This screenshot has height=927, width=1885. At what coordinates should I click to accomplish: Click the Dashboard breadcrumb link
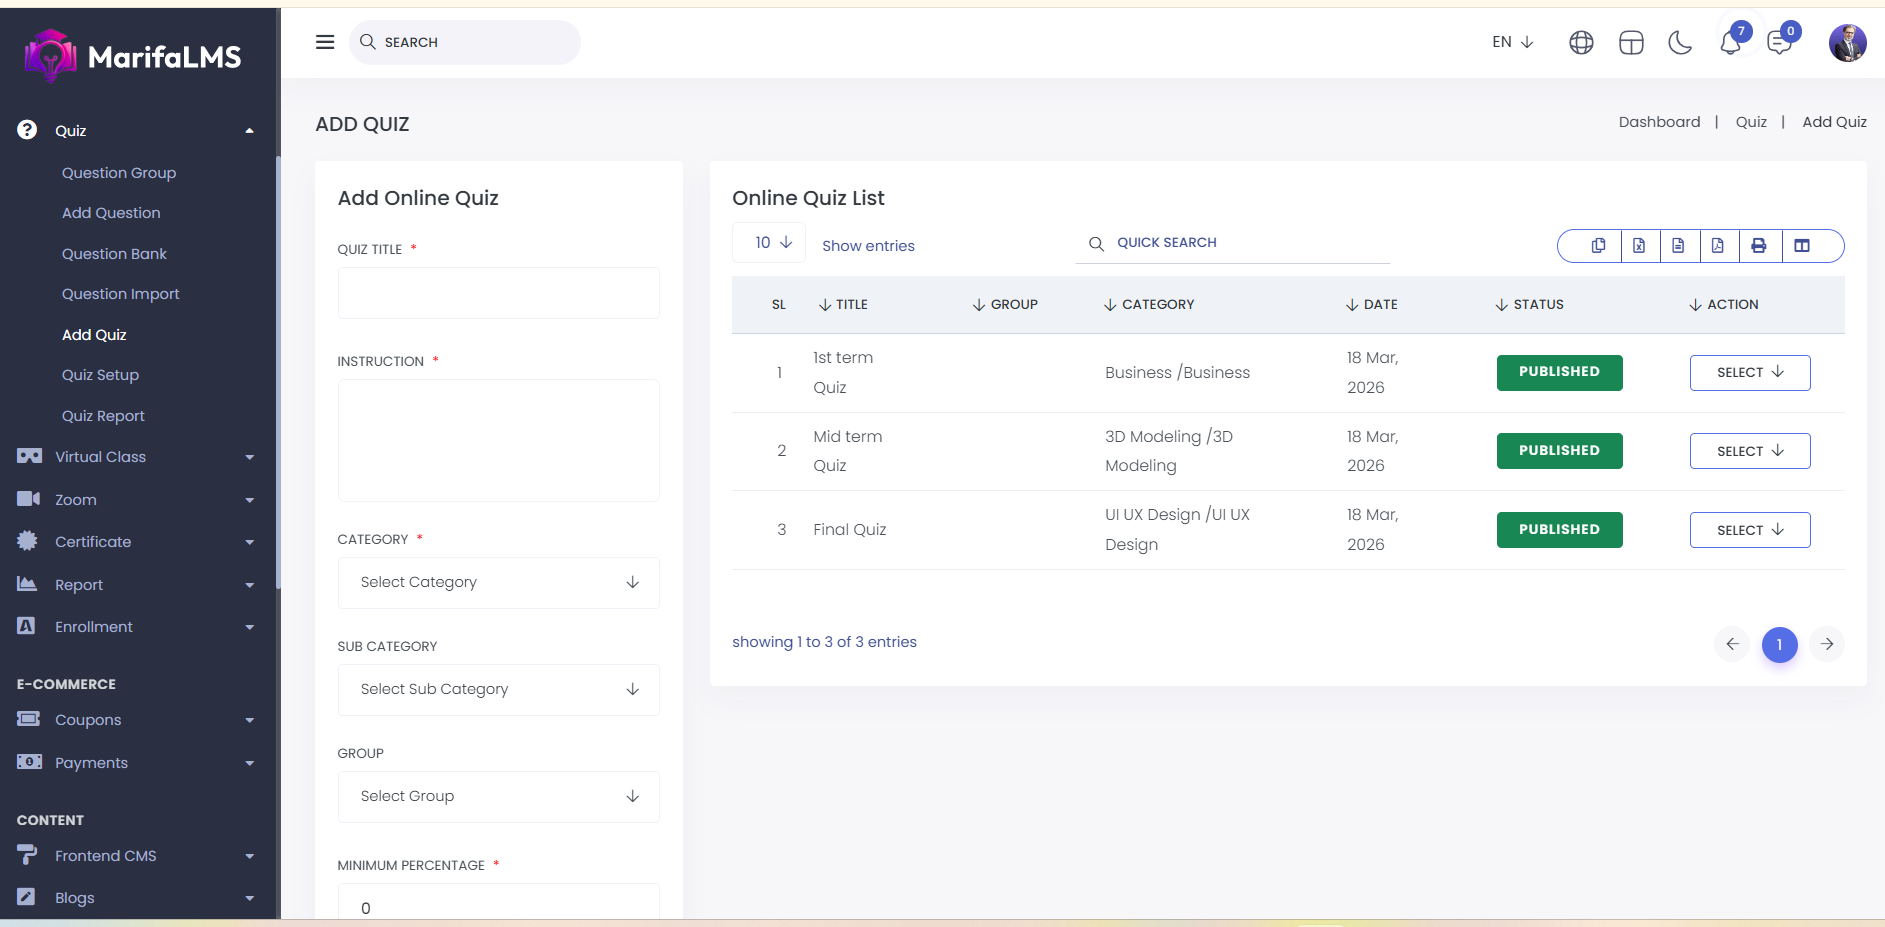pyautogui.click(x=1659, y=122)
